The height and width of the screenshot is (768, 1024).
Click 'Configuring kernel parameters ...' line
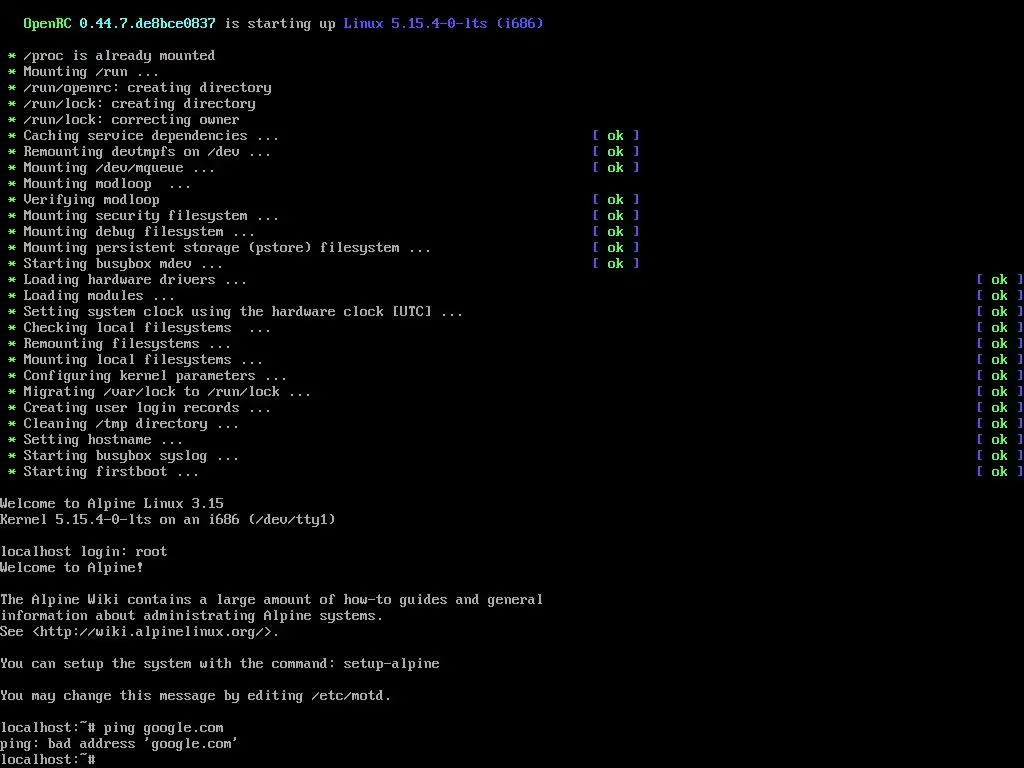pyautogui.click(x=155, y=376)
